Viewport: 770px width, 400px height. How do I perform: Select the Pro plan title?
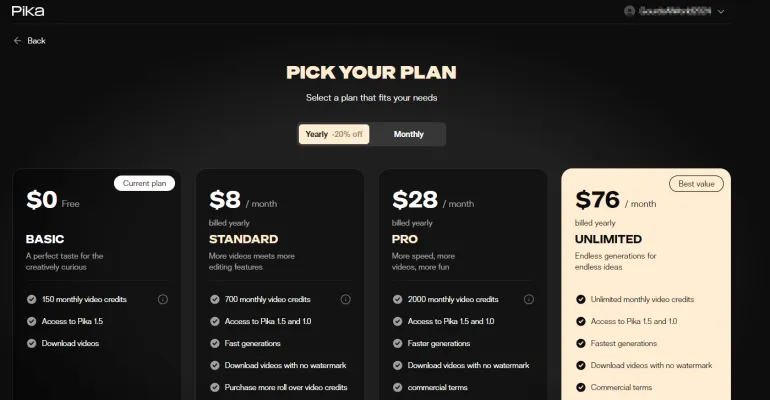[405, 239]
